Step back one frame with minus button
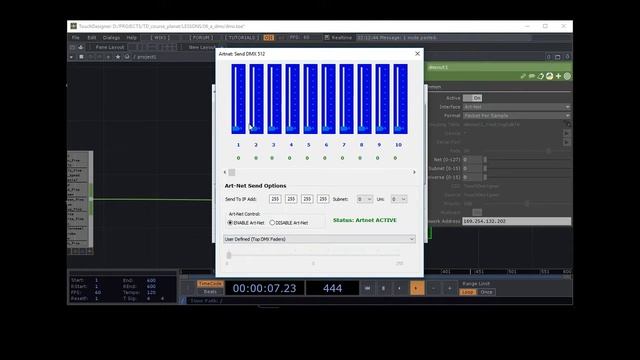The image size is (640, 360). (433, 288)
